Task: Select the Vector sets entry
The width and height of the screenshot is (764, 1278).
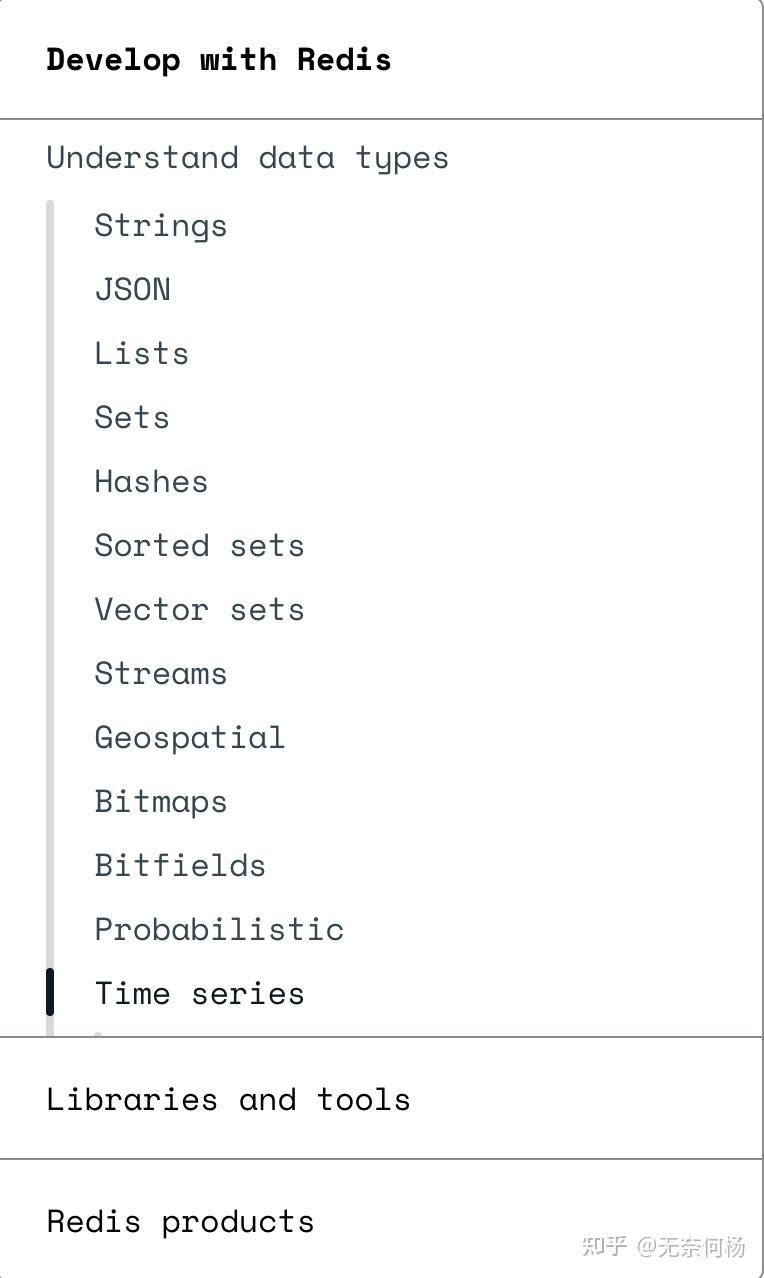Action: 199,609
